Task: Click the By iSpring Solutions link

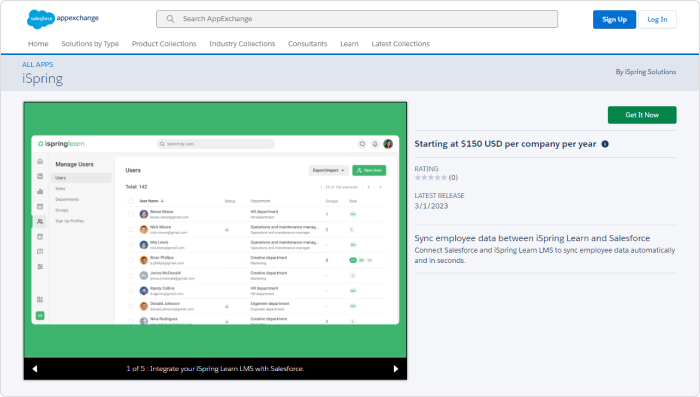Action: tap(646, 71)
